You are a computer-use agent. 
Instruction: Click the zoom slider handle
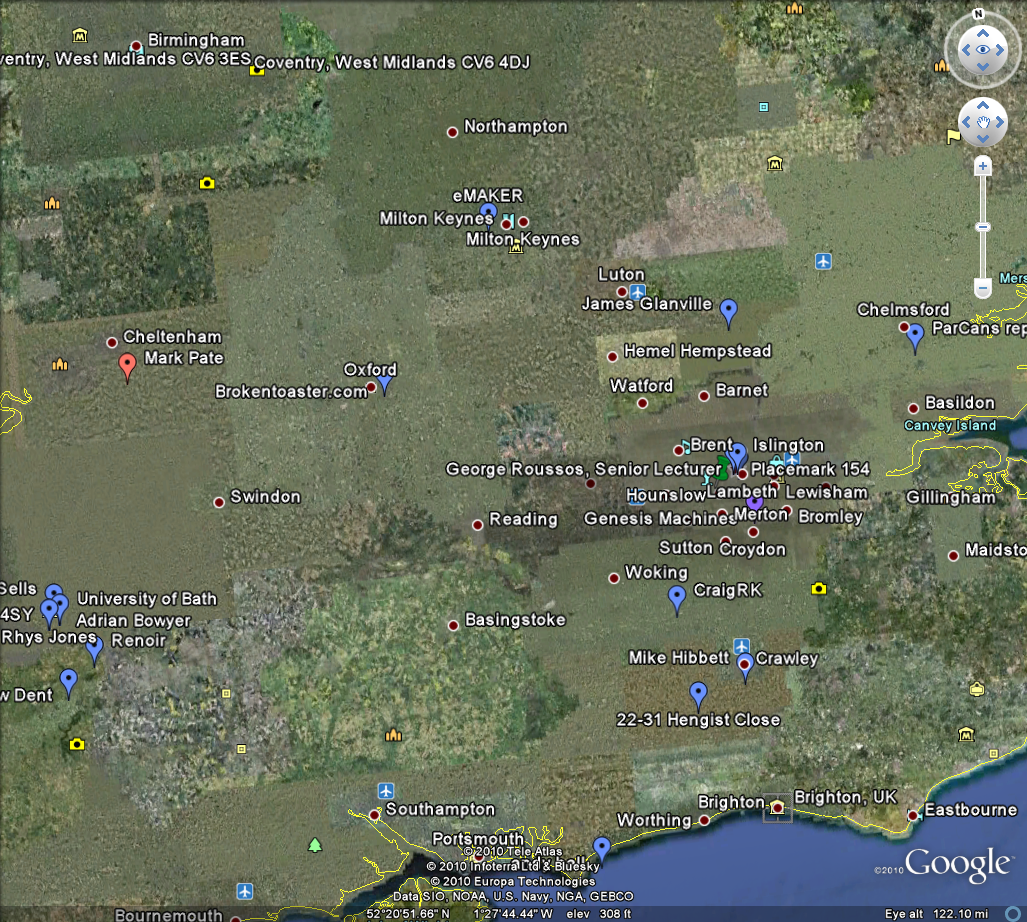(982, 227)
